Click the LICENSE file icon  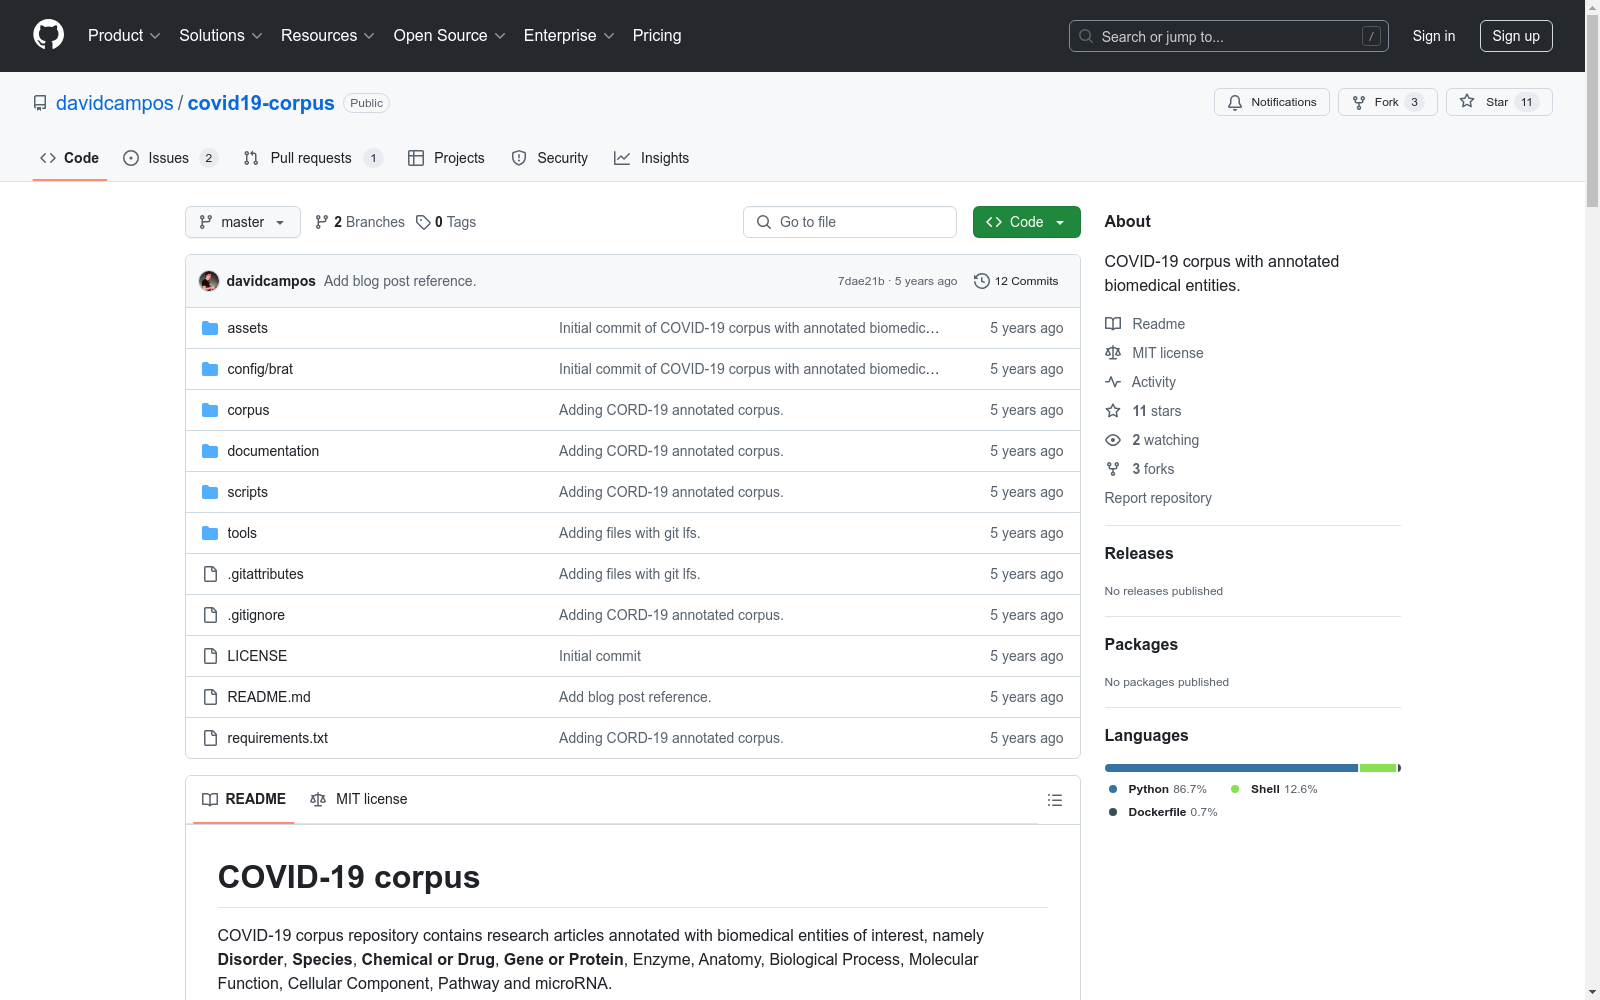coord(210,656)
